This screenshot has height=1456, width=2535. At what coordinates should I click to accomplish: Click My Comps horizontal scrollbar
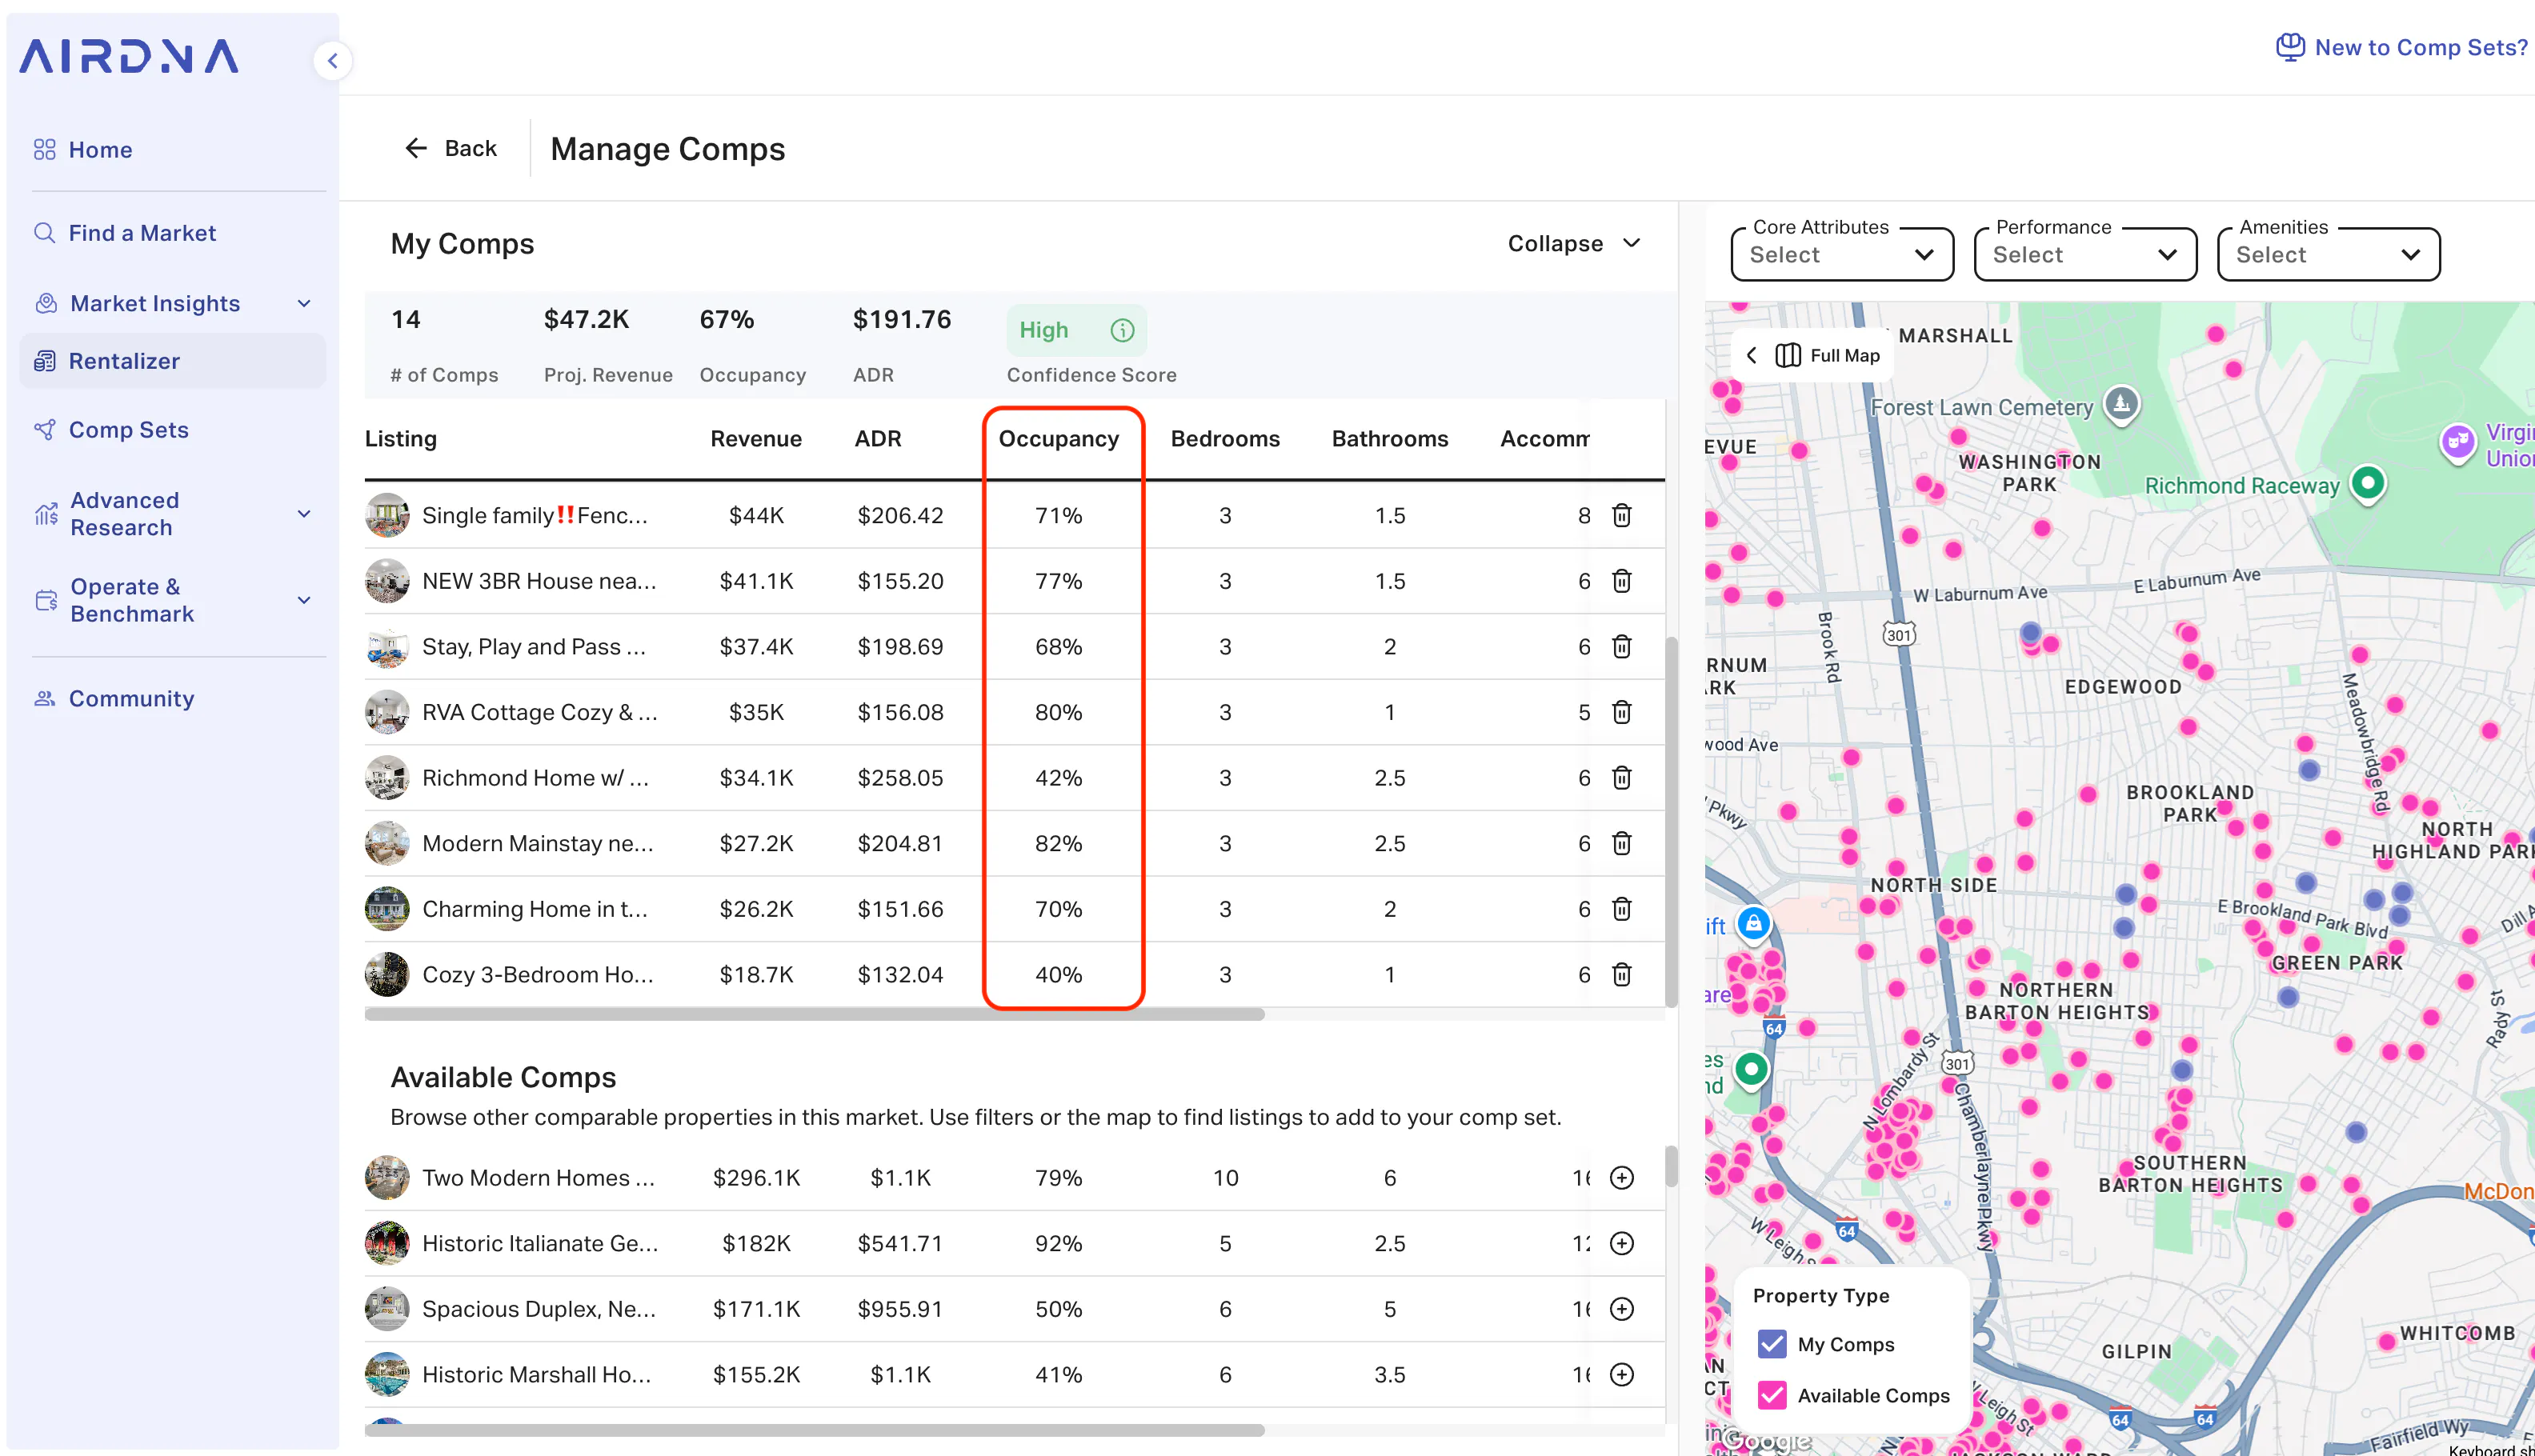(x=814, y=1014)
